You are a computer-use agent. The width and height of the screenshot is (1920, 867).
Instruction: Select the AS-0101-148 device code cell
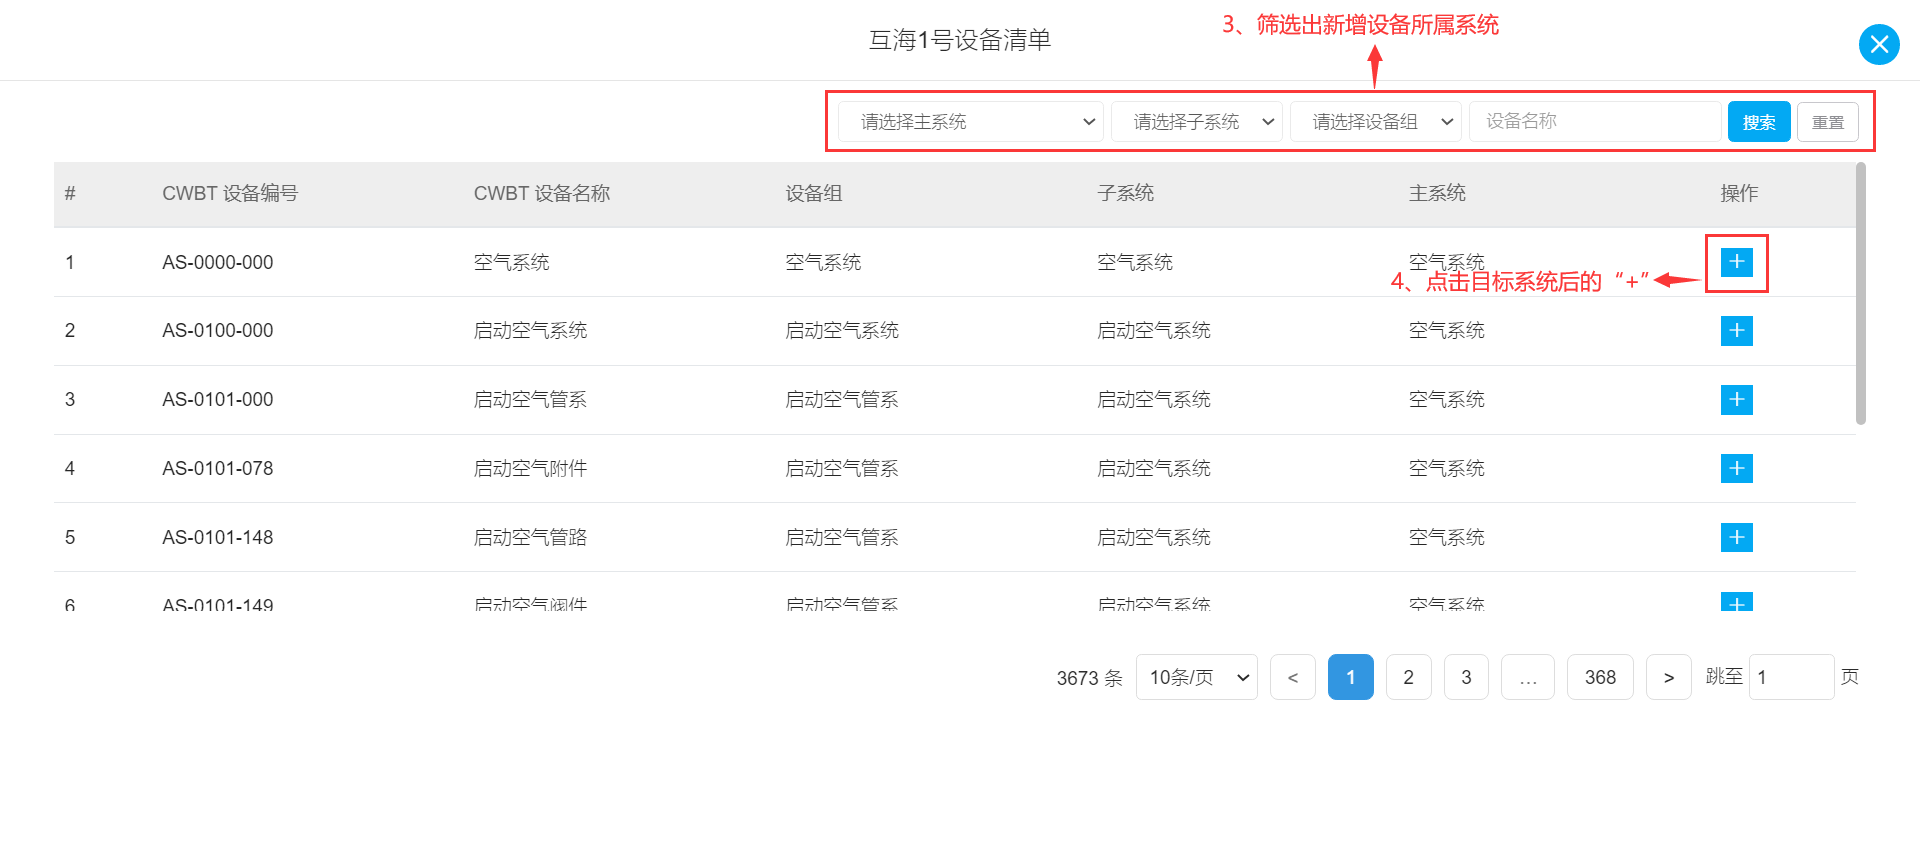click(218, 537)
